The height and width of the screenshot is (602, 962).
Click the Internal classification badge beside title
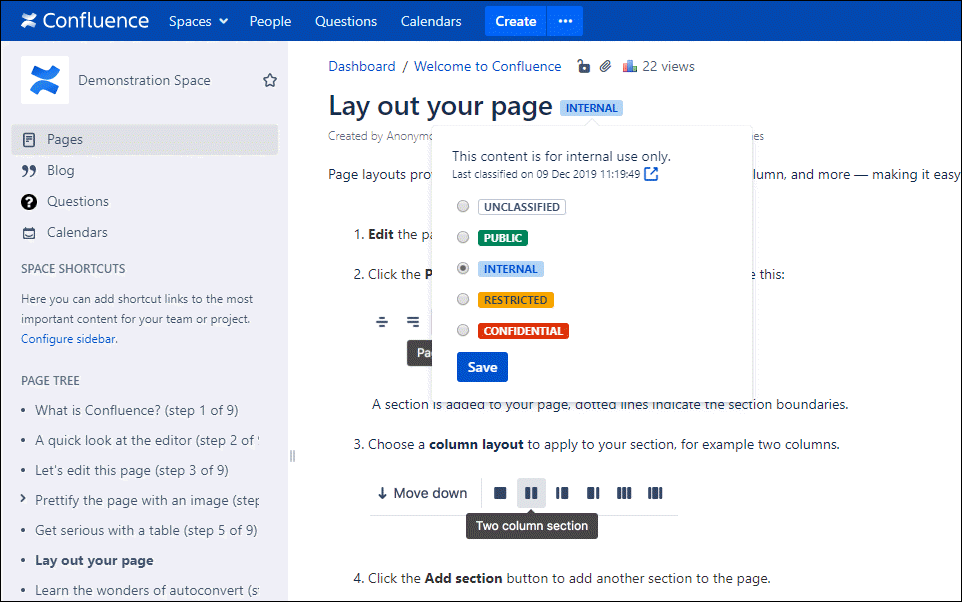[x=591, y=108]
